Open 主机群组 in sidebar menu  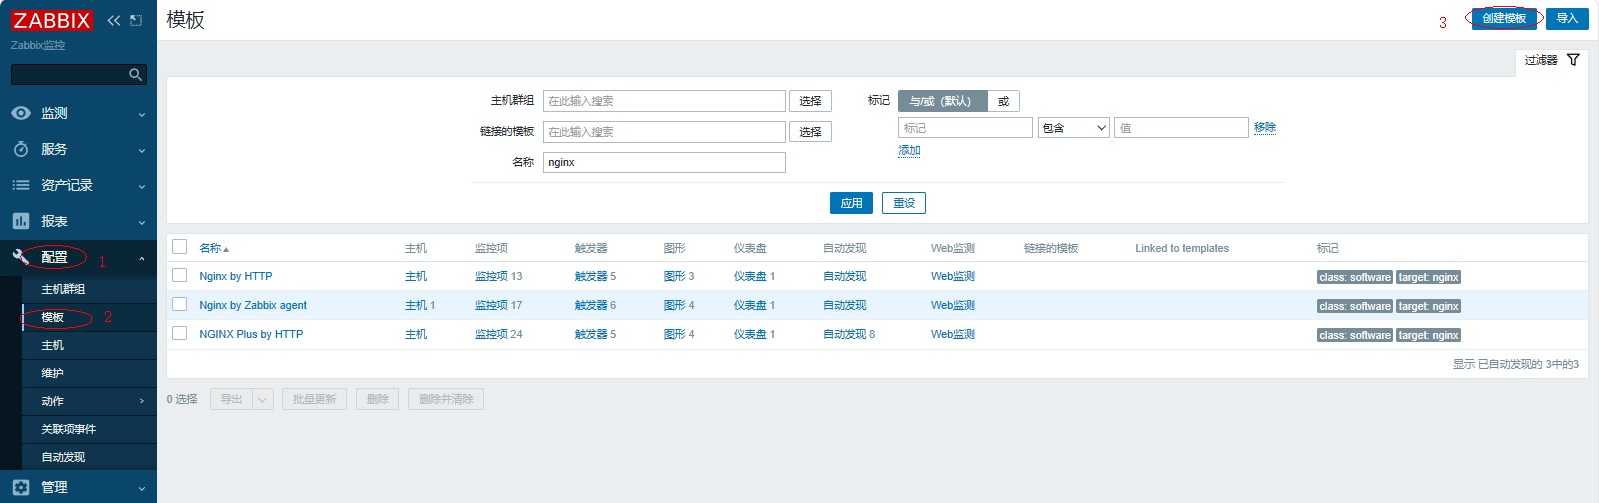(63, 289)
